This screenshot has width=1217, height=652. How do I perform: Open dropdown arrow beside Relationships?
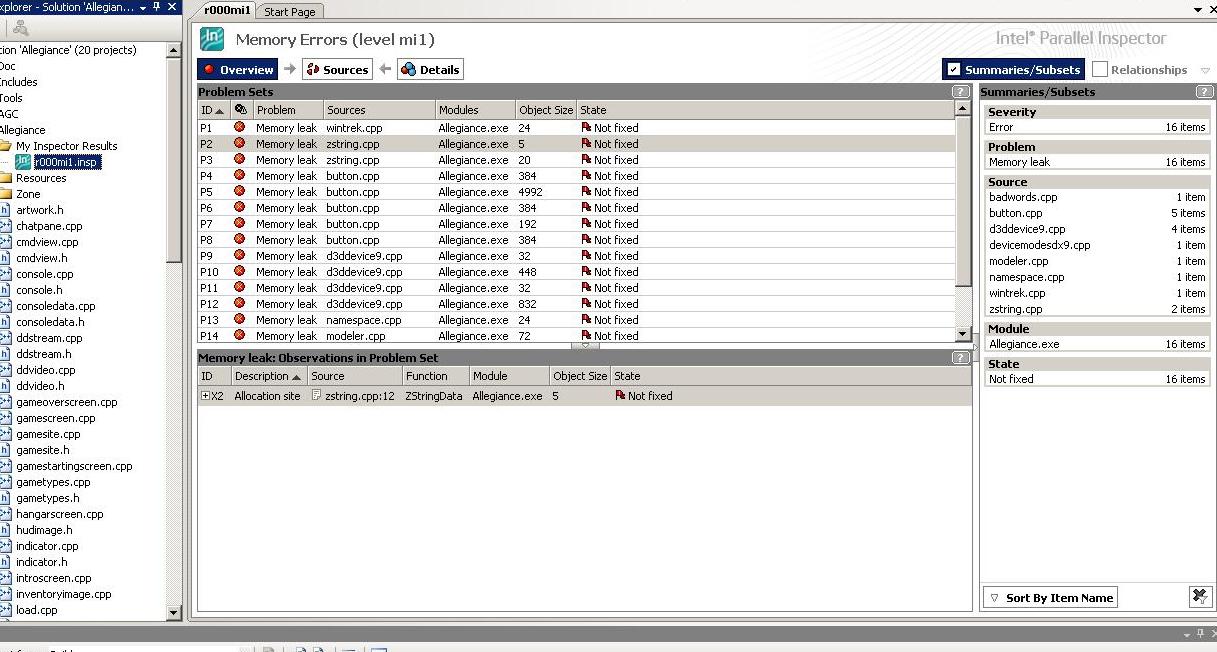pos(1205,71)
